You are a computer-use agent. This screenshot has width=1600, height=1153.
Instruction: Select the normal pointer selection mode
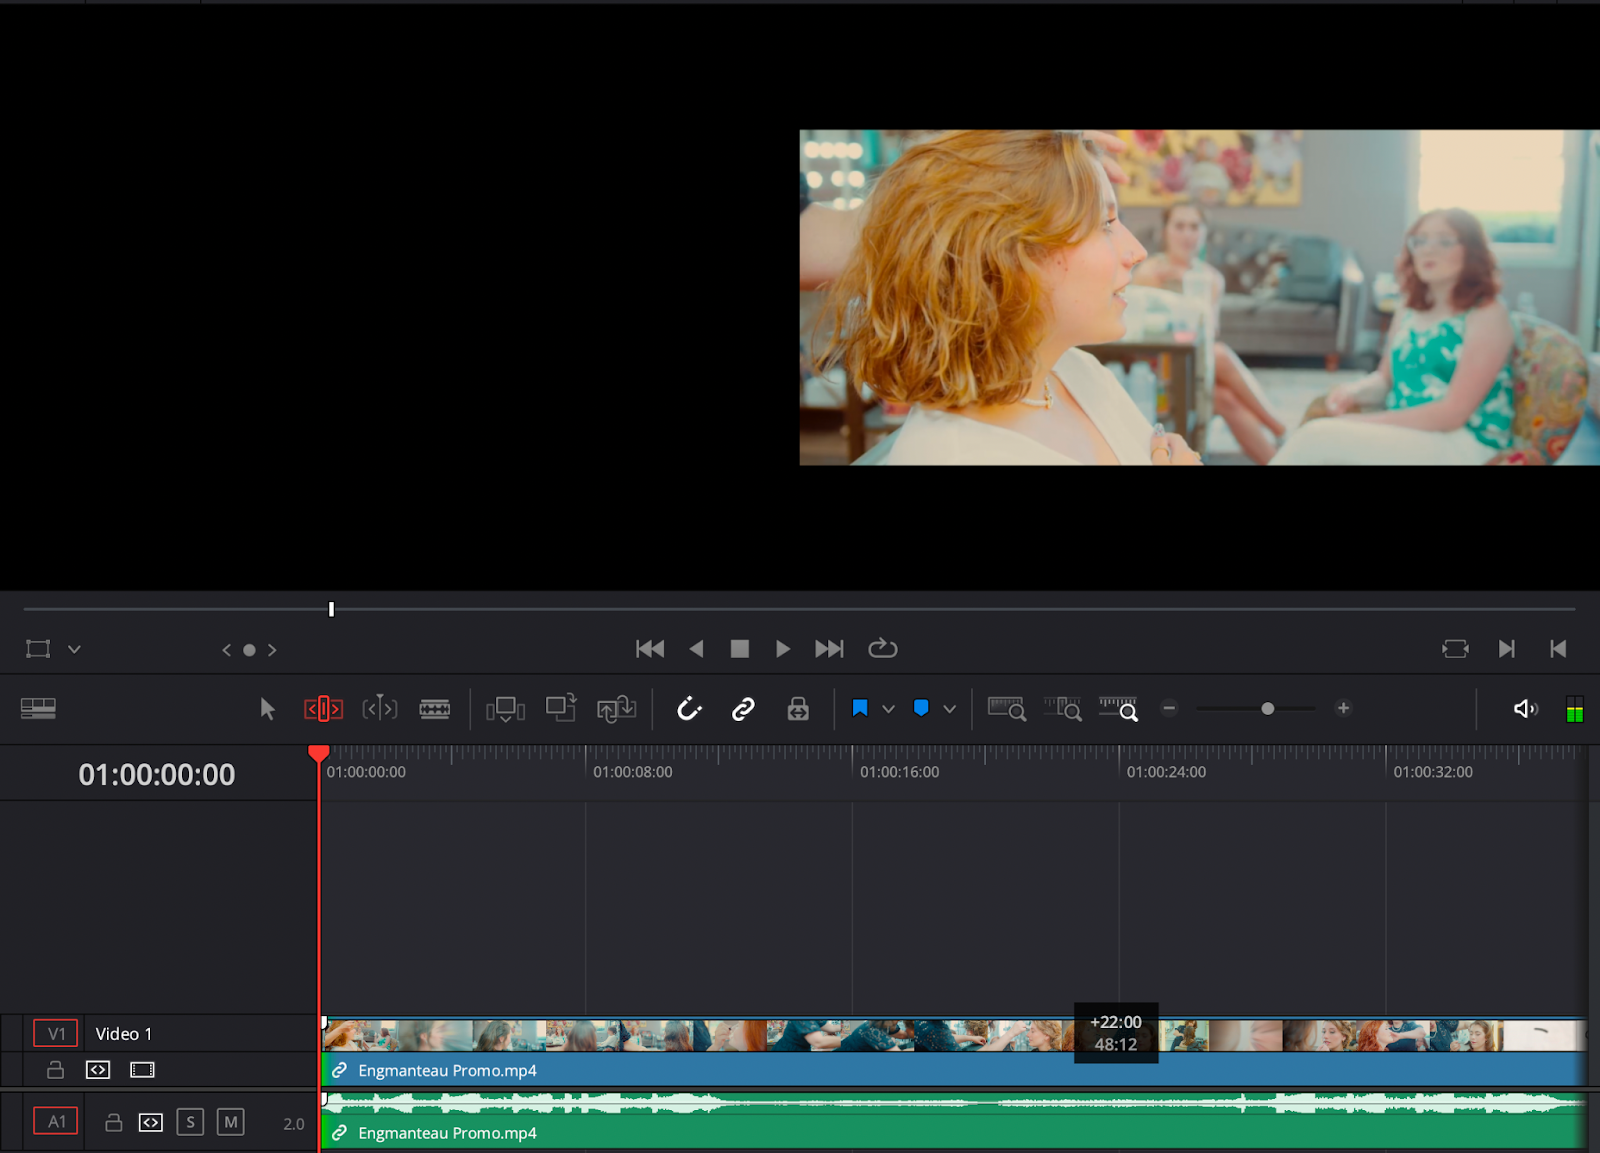click(x=267, y=709)
